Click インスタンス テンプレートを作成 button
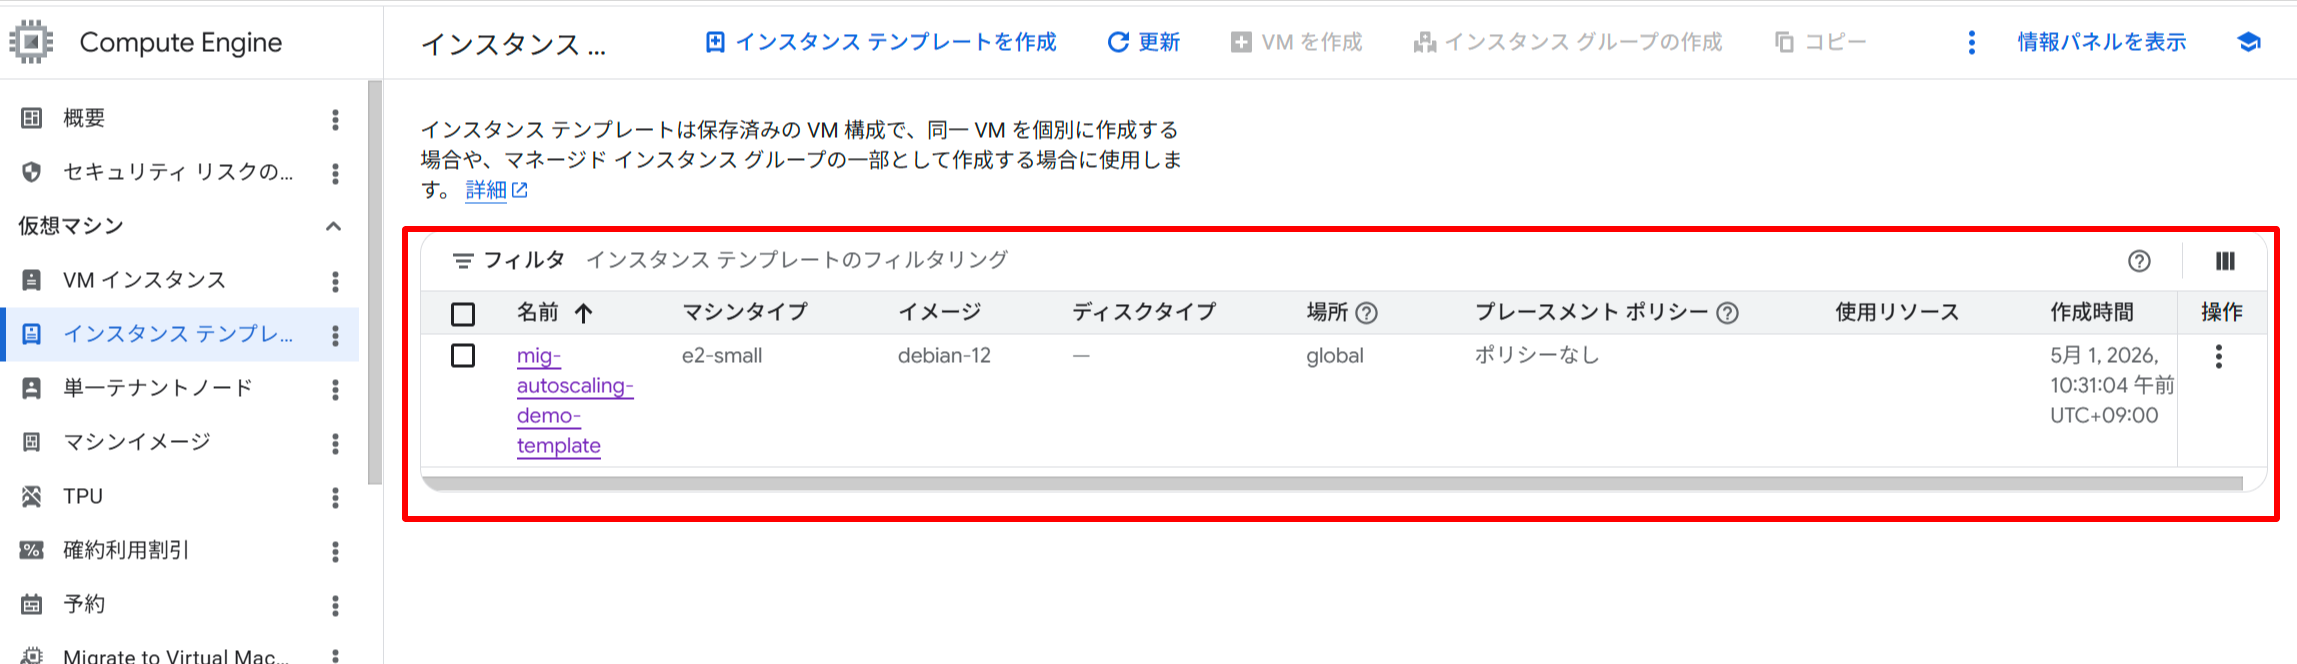 tap(881, 42)
